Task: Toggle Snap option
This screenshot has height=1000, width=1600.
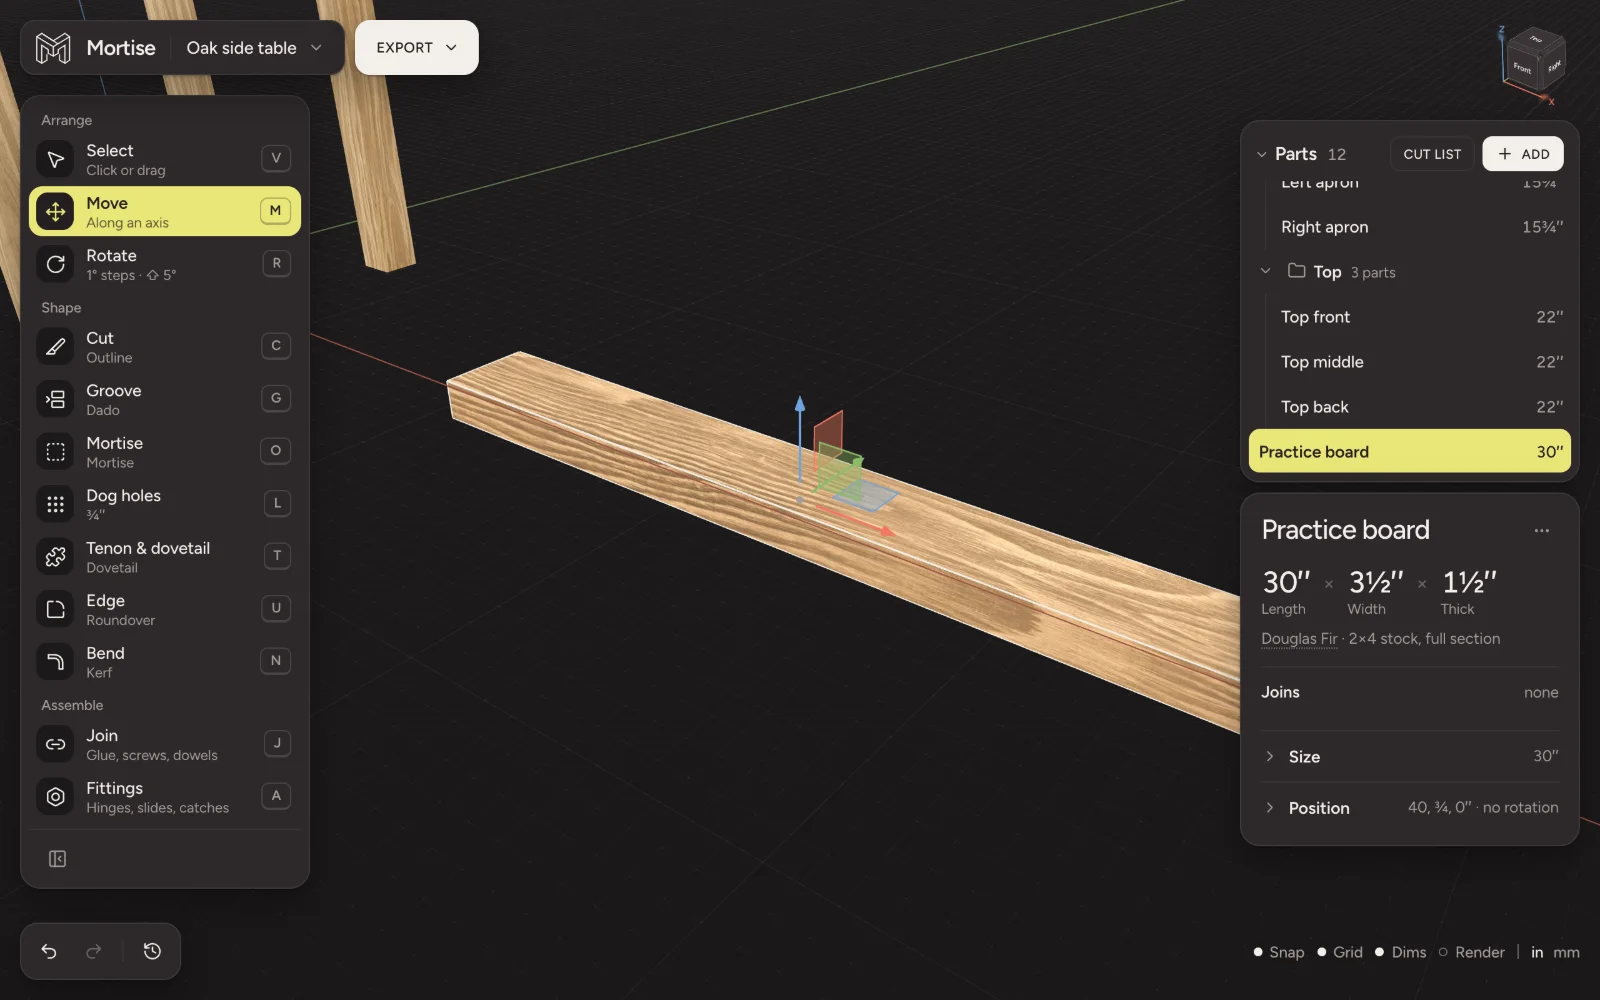Action: [x=1279, y=952]
